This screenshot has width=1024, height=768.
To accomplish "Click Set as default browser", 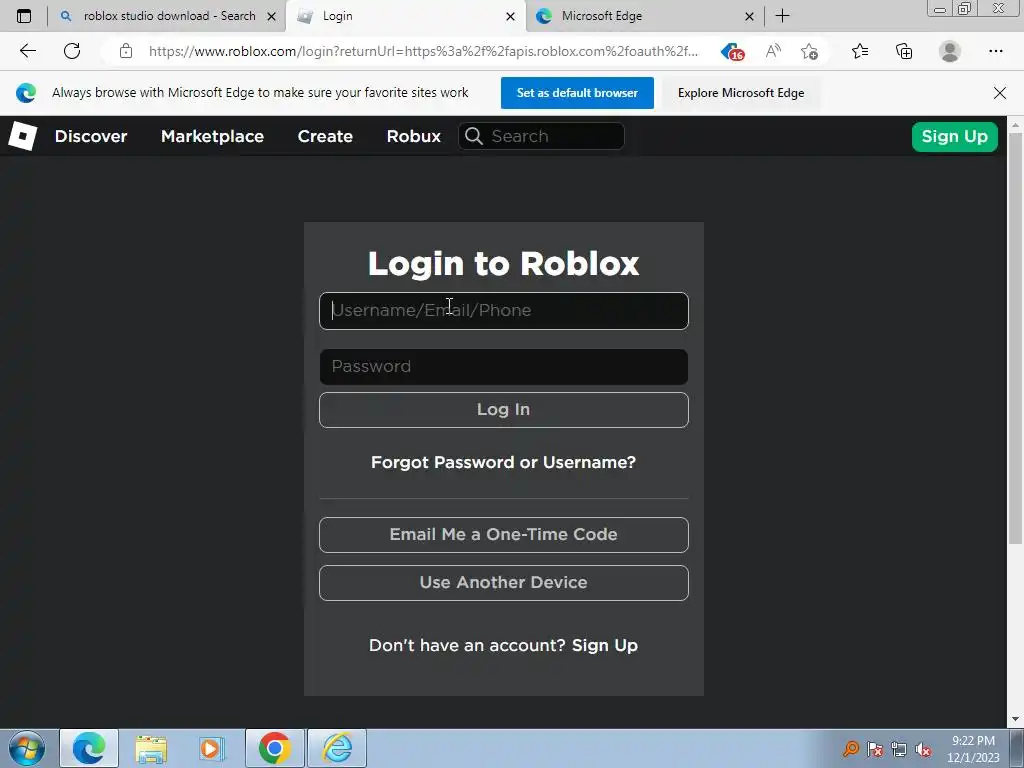I will pyautogui.click(x=577, y=93).
